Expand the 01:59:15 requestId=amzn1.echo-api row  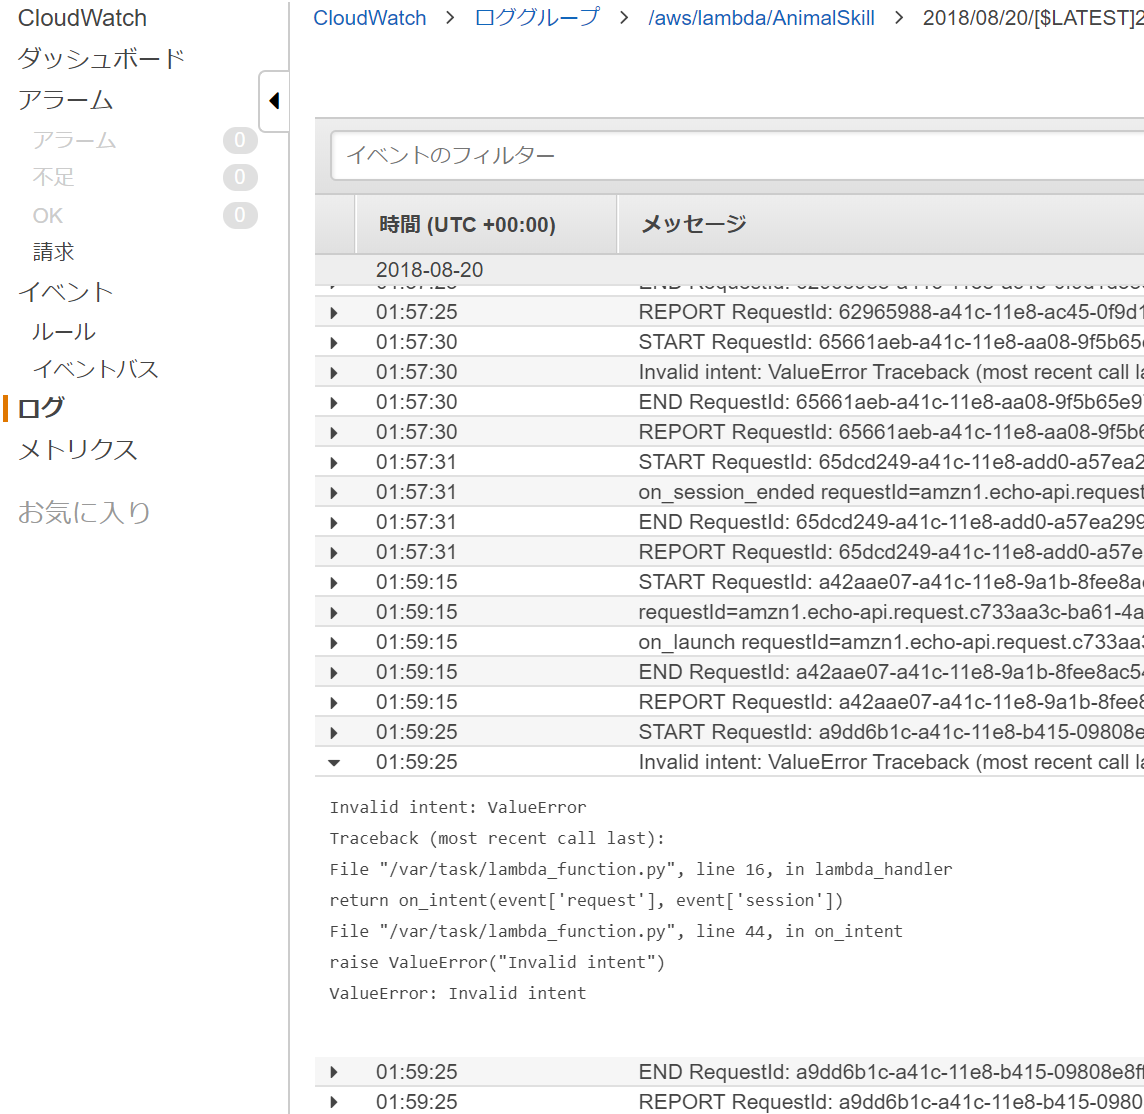[x=333, y=613]
